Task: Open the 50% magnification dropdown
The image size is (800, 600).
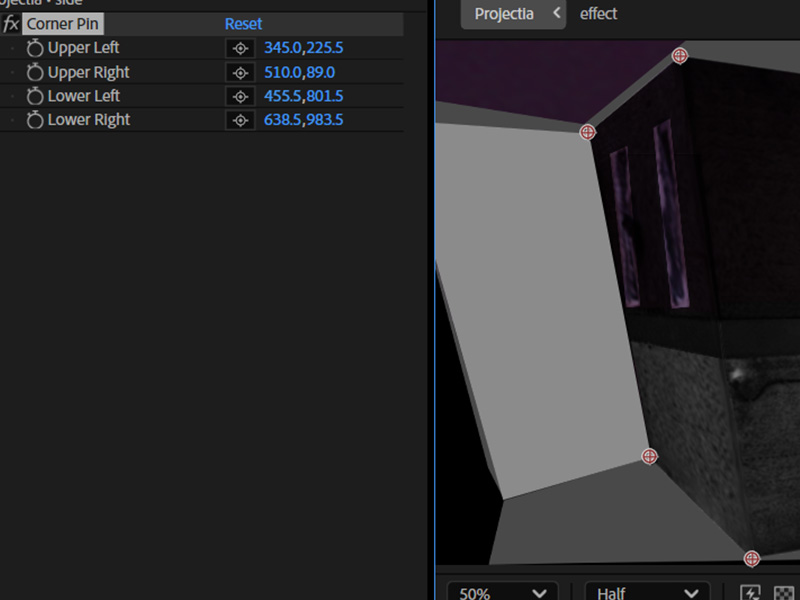Action: click(502, 592)
